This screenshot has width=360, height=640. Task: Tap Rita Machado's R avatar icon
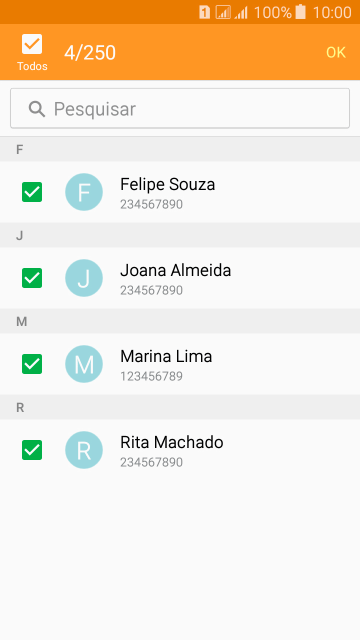pyautogui.click(x=84, y=450)
